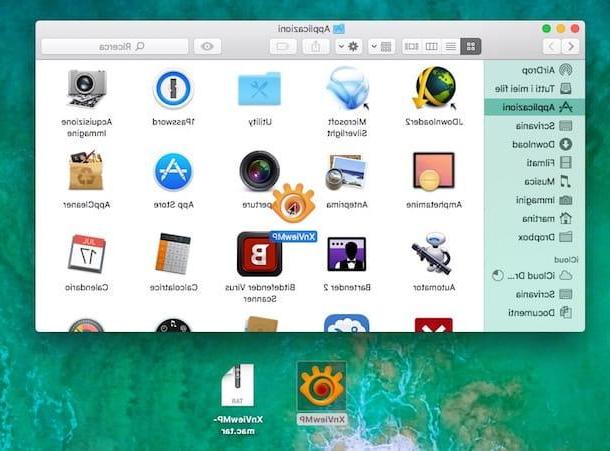The height and width of the screenshot is (451, 610).
Task: Open the Utility folder
Action: 259,89
